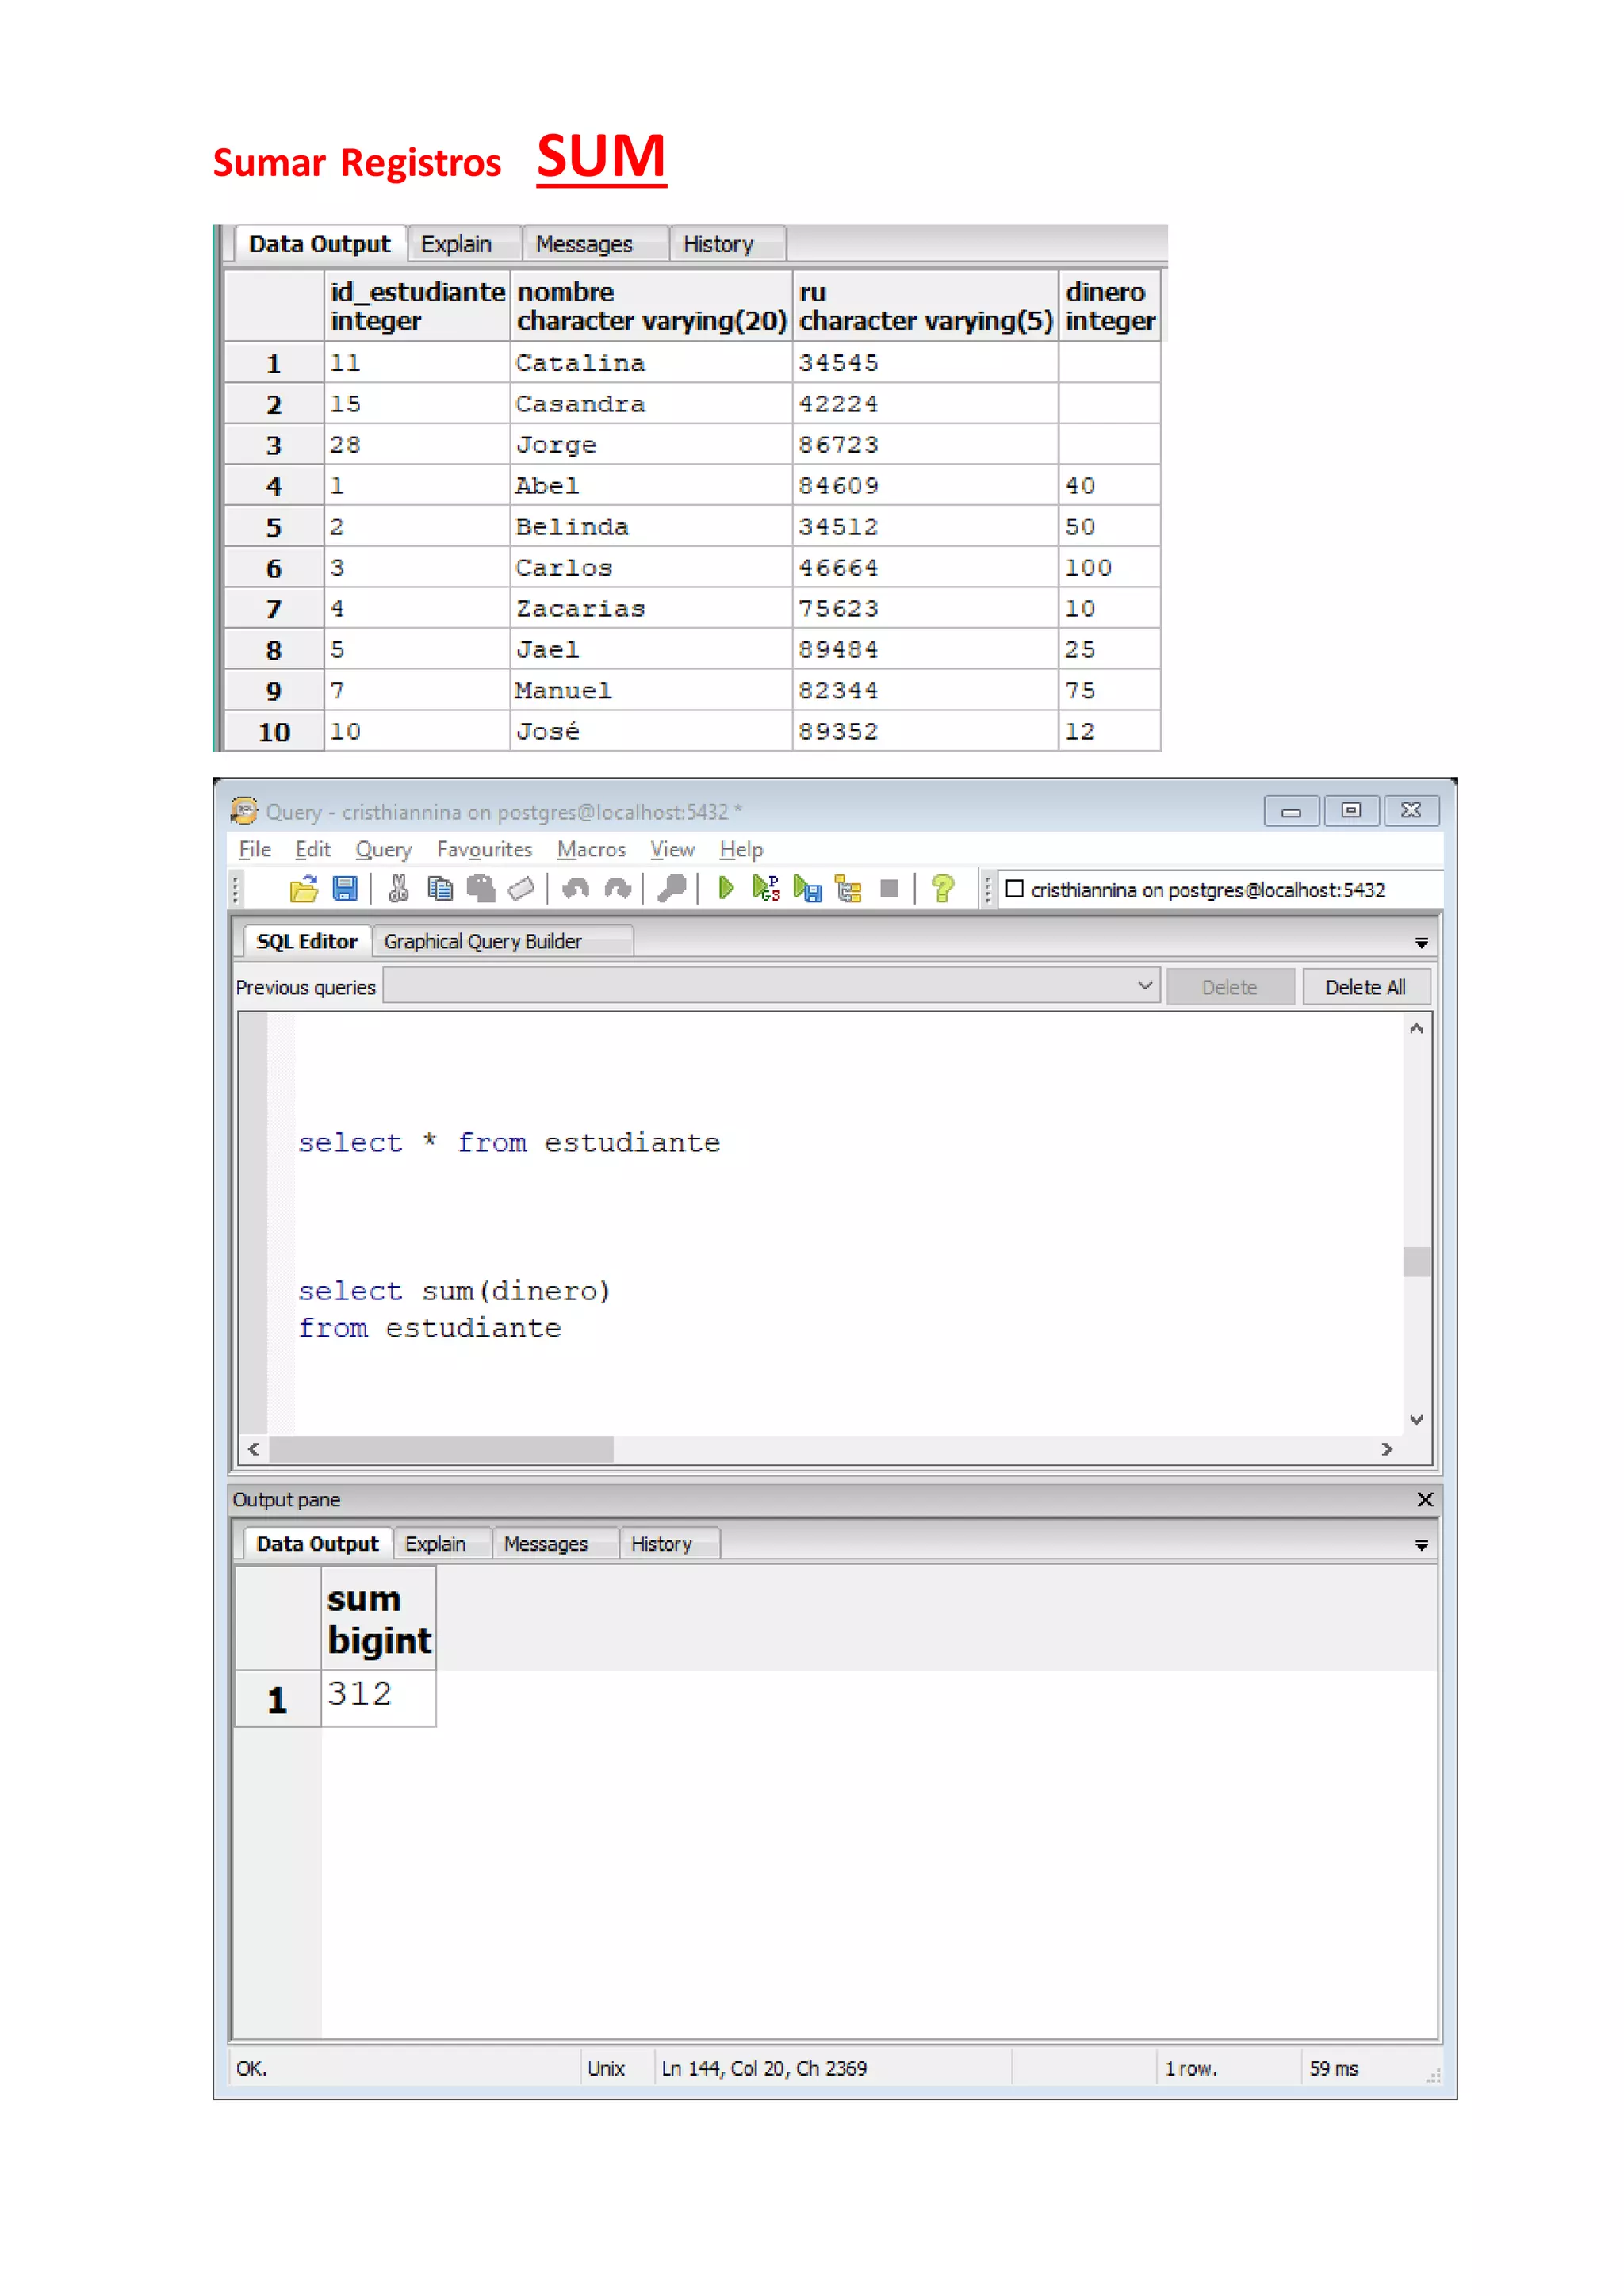Click the editor horizontal scrollbar left arrow
This screenshot has height=2296, width=1624.
(254, 1449)
